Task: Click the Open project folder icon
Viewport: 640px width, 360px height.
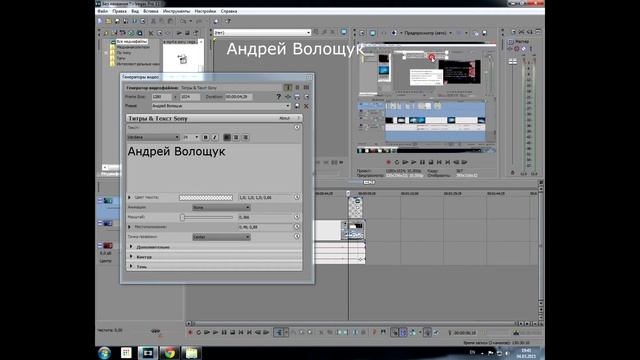Action: (x=109, y=21)
